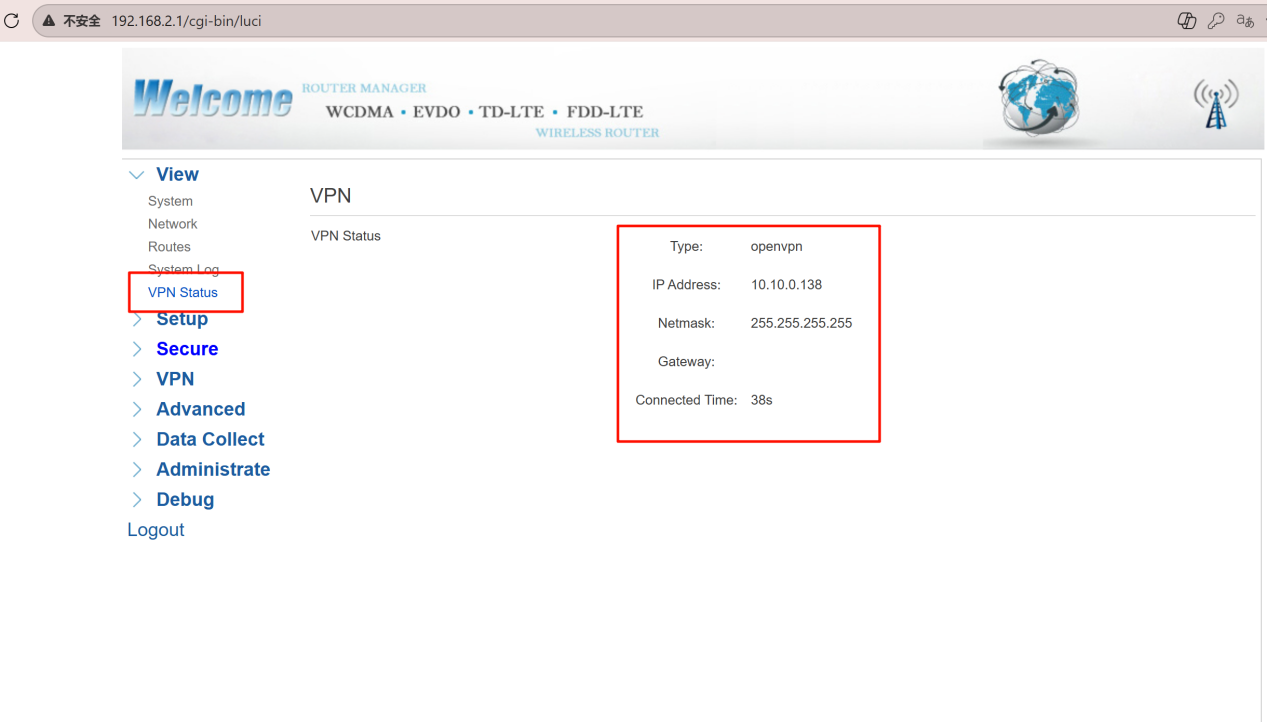Expand the Setup section chevron

click(137, 320)
